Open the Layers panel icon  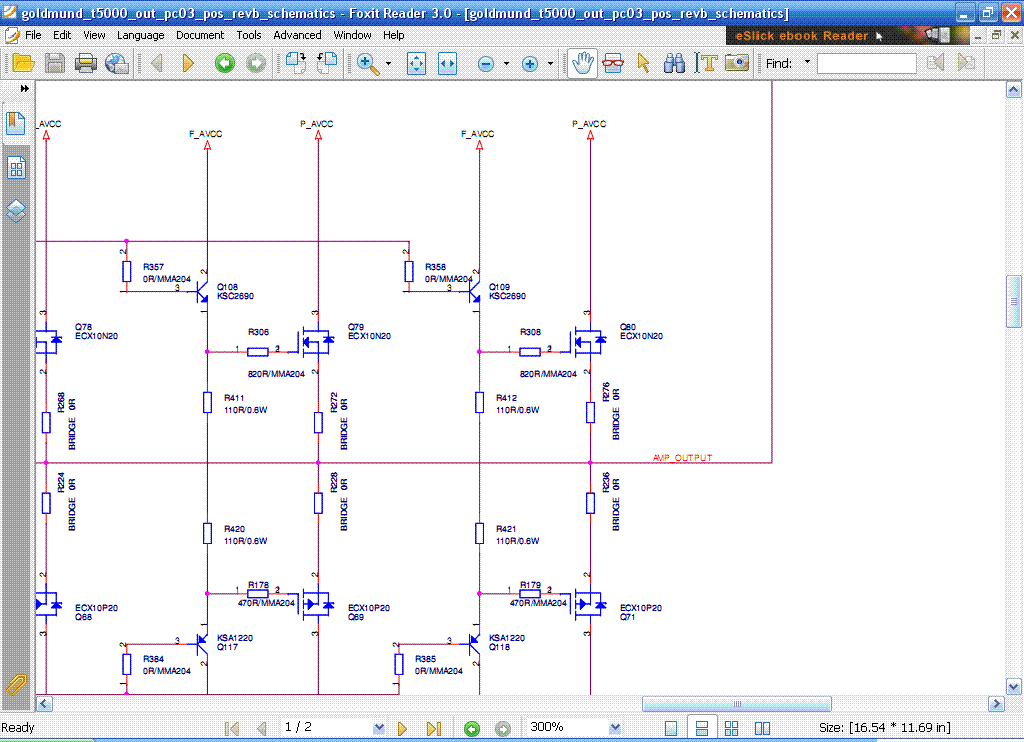pos(16,210)
